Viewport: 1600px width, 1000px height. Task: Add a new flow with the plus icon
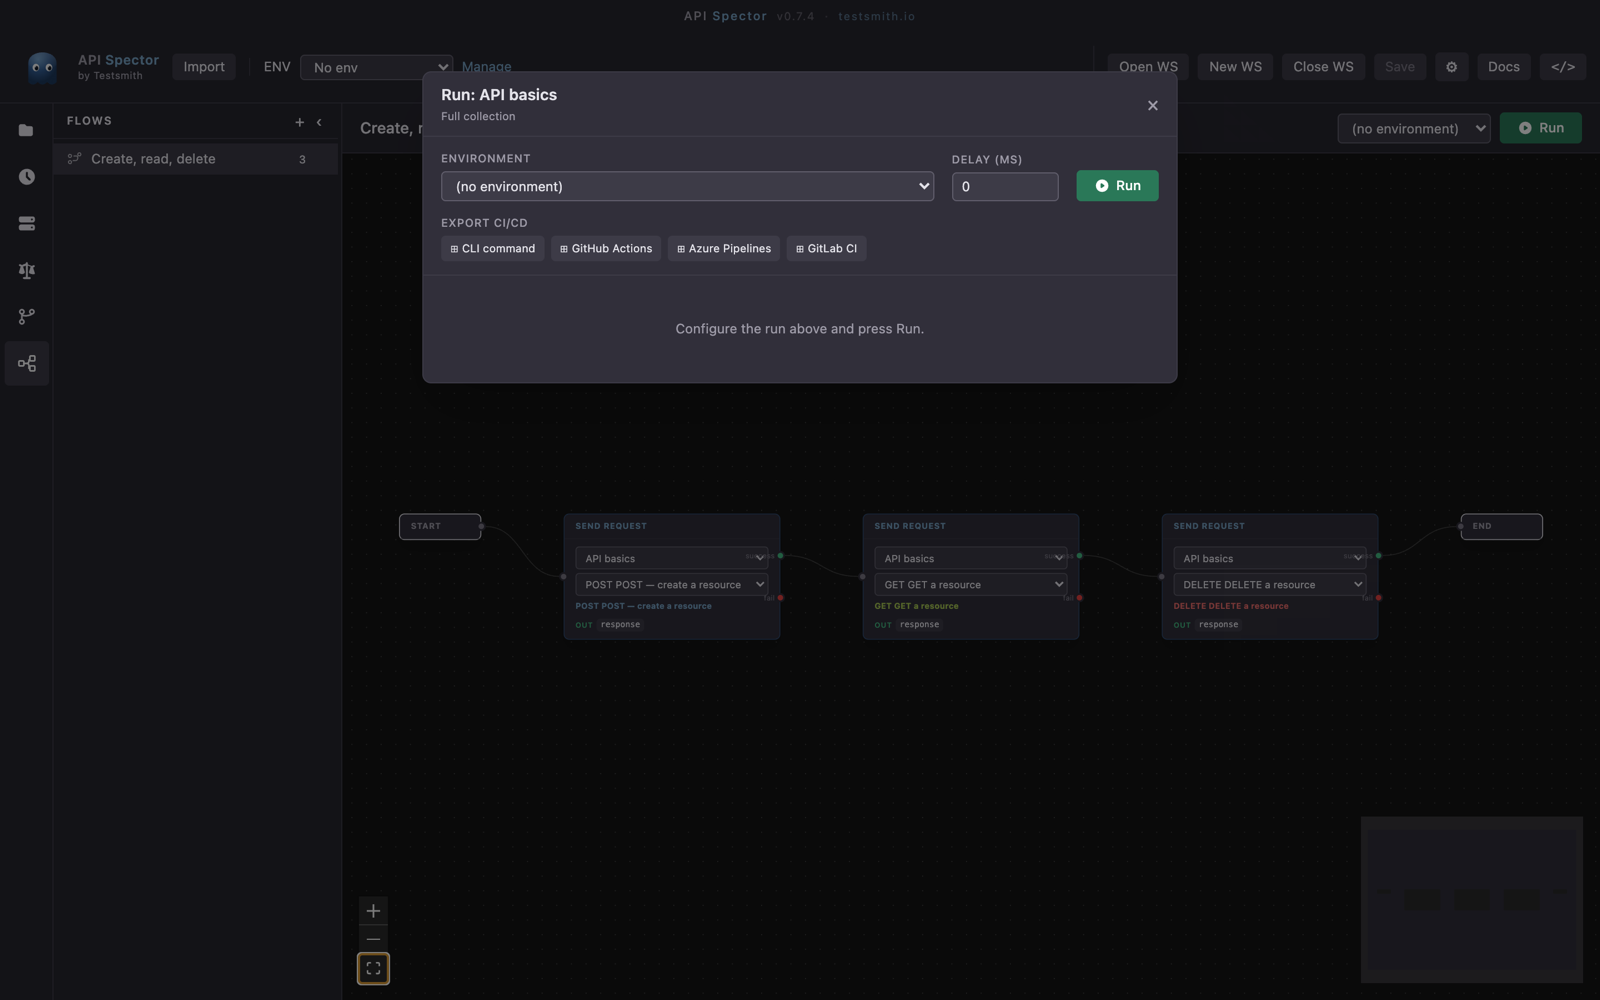[x=299, y=122]
